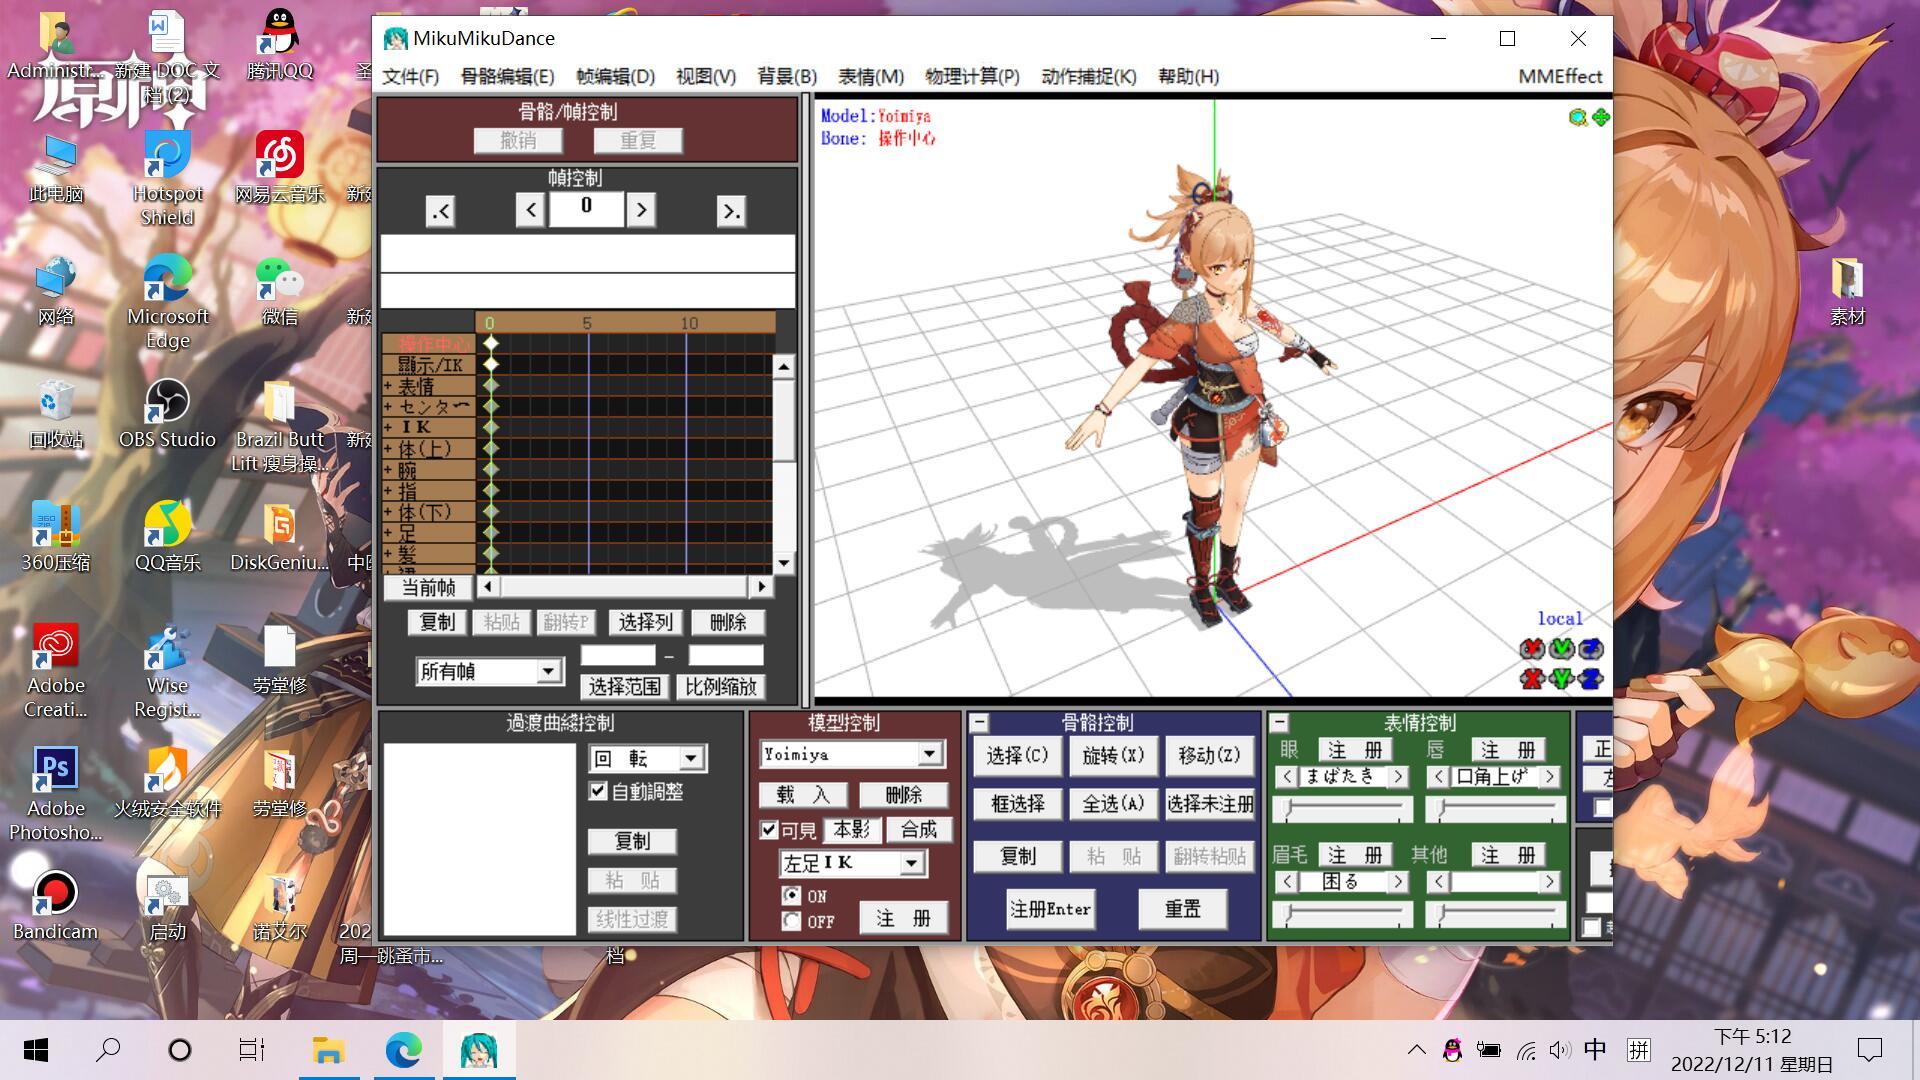Advance one frame with > button
The width and height of the screenshot is (1920, 1080).
click(x=641, y=210)
